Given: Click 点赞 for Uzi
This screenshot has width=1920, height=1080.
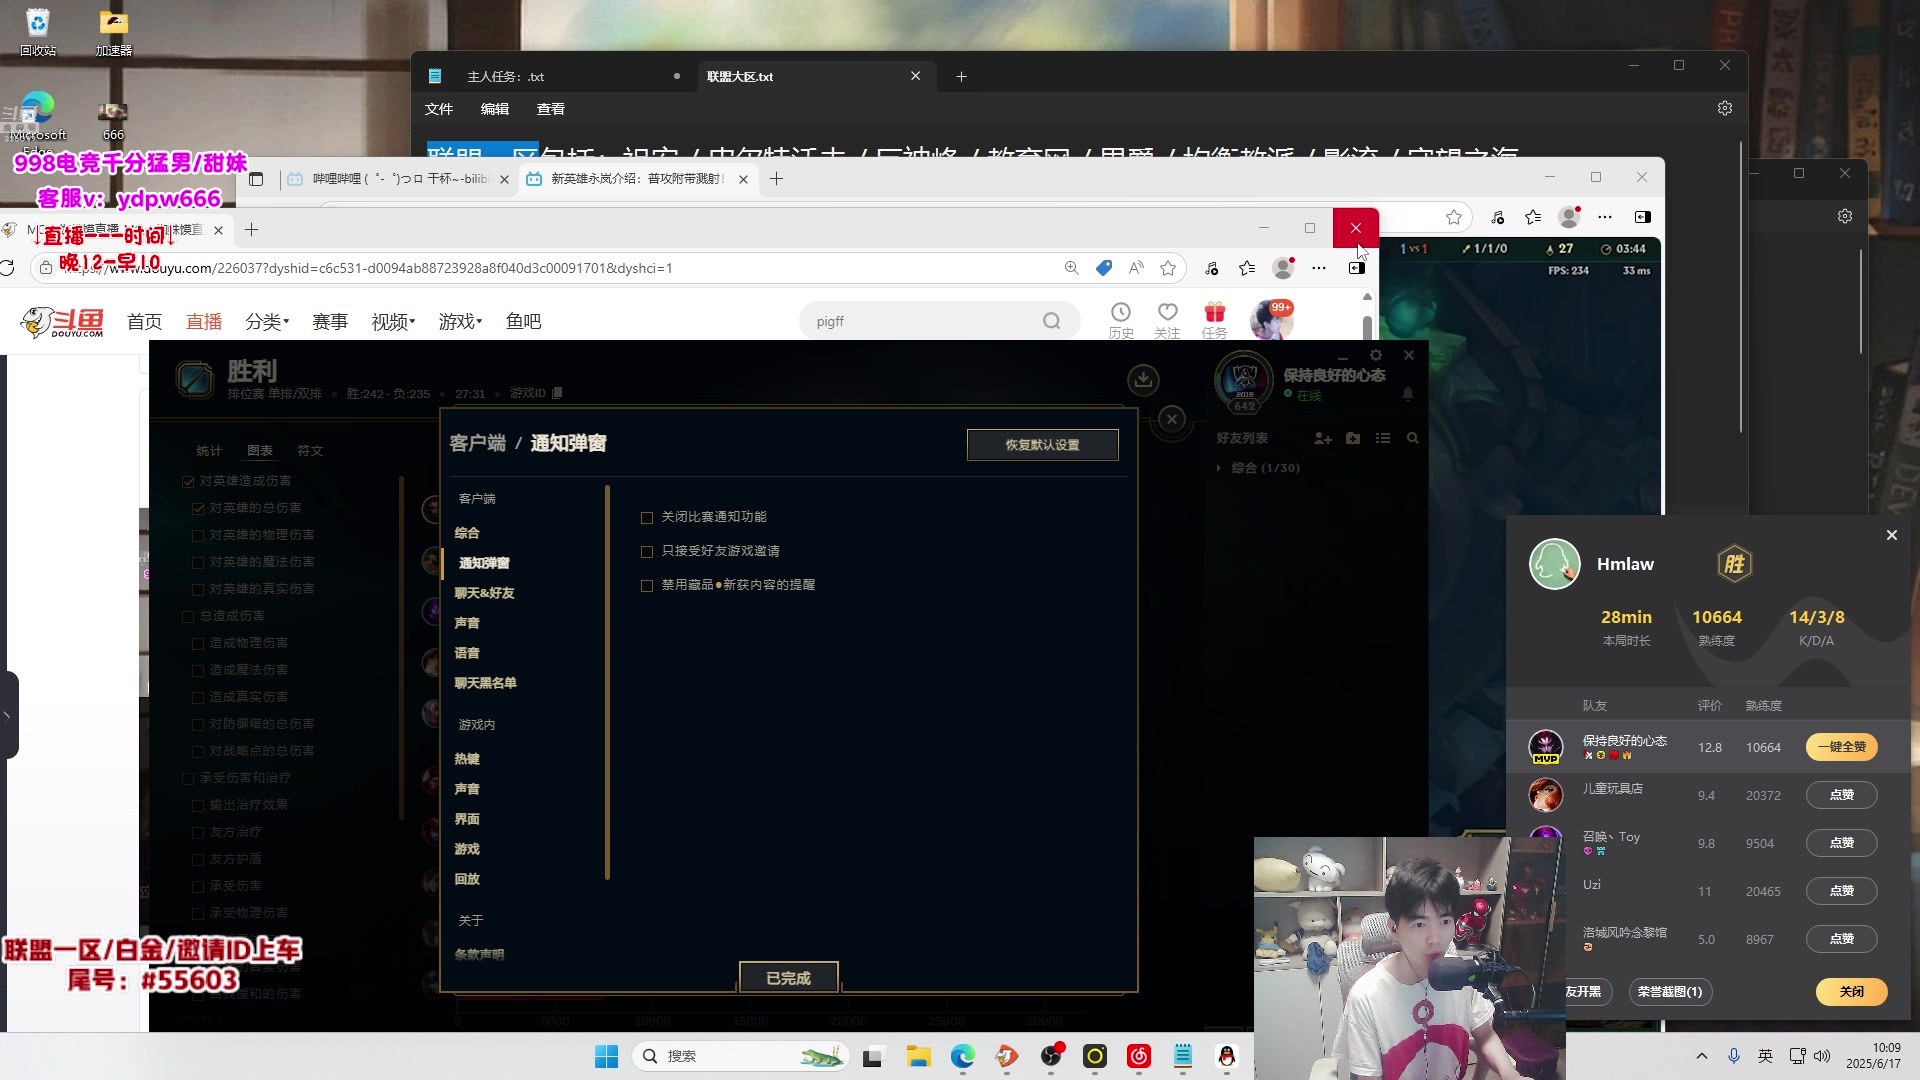Looking at the screenshot, I should pos(1841,891).
